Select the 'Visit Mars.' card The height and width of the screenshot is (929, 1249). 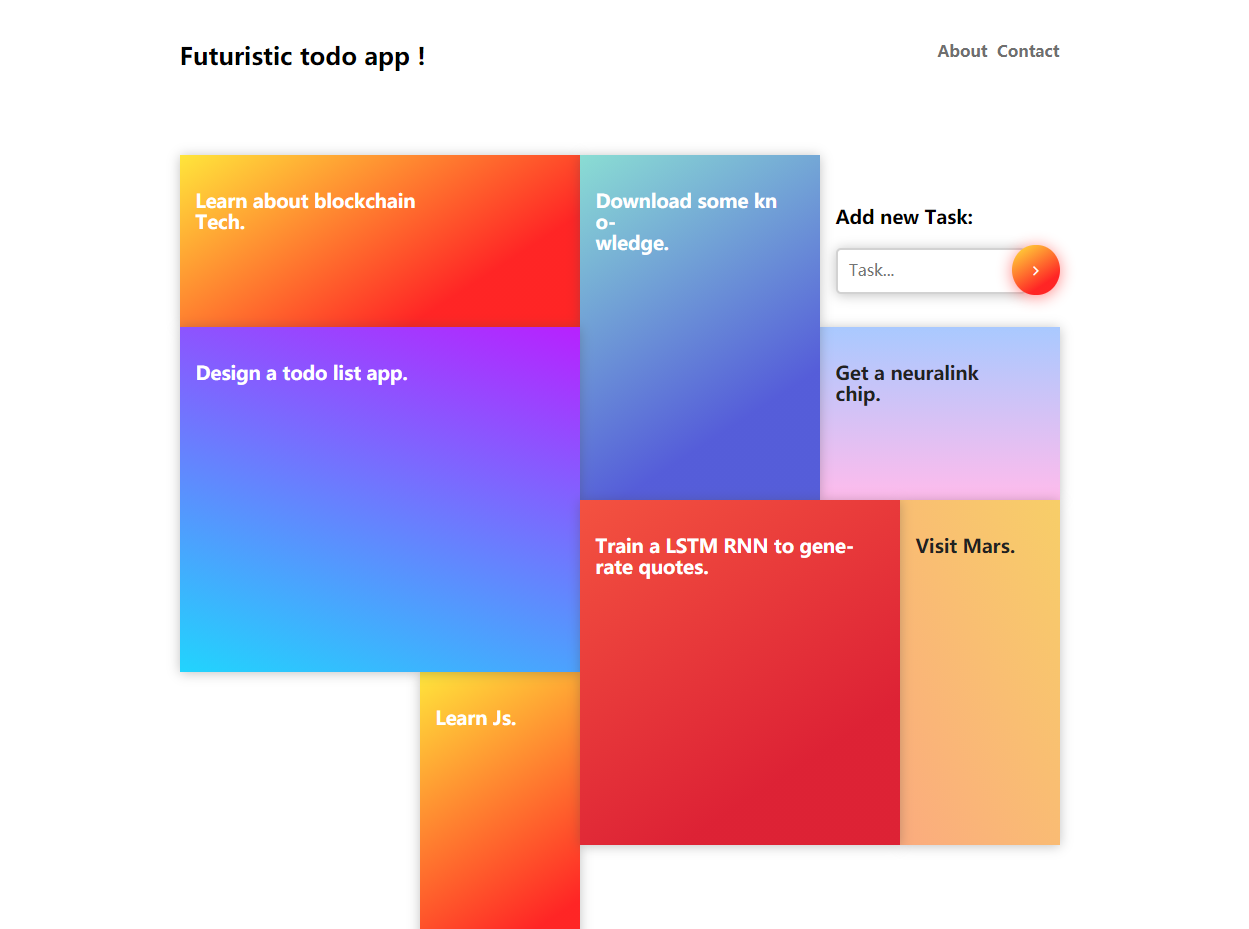(x=980, y=672)
